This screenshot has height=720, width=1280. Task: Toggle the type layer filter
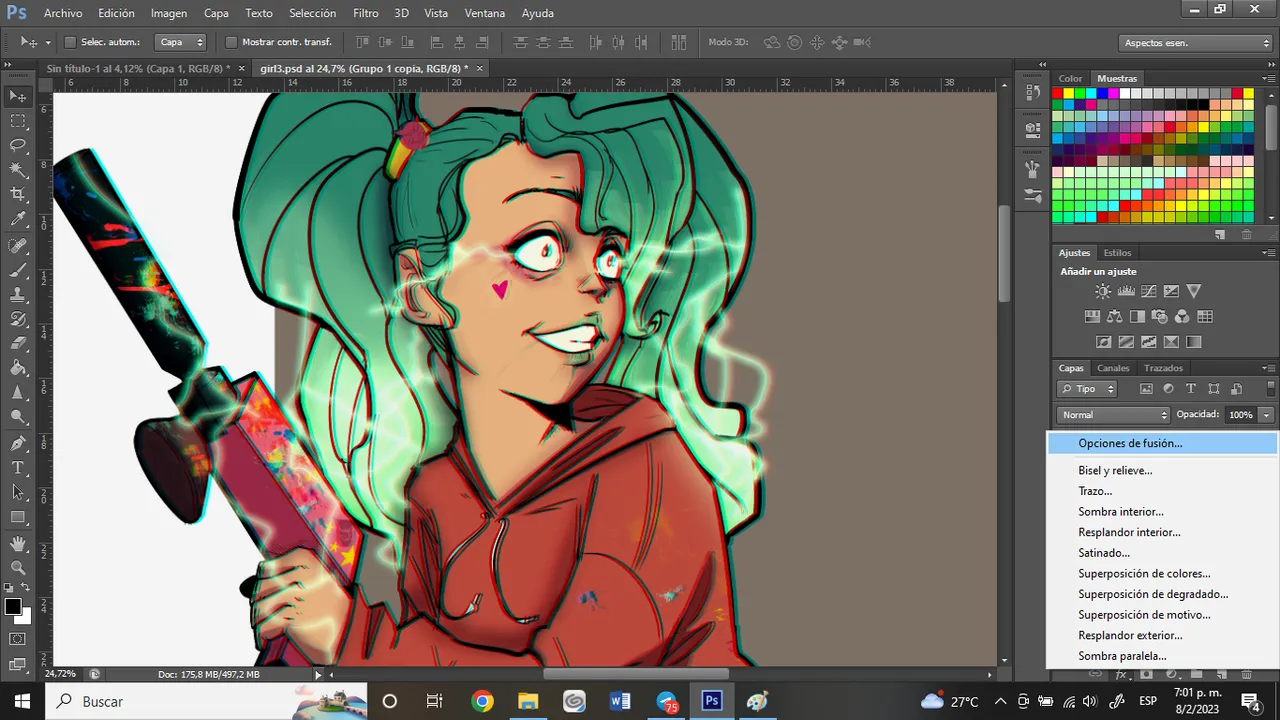pos(1190,389)
